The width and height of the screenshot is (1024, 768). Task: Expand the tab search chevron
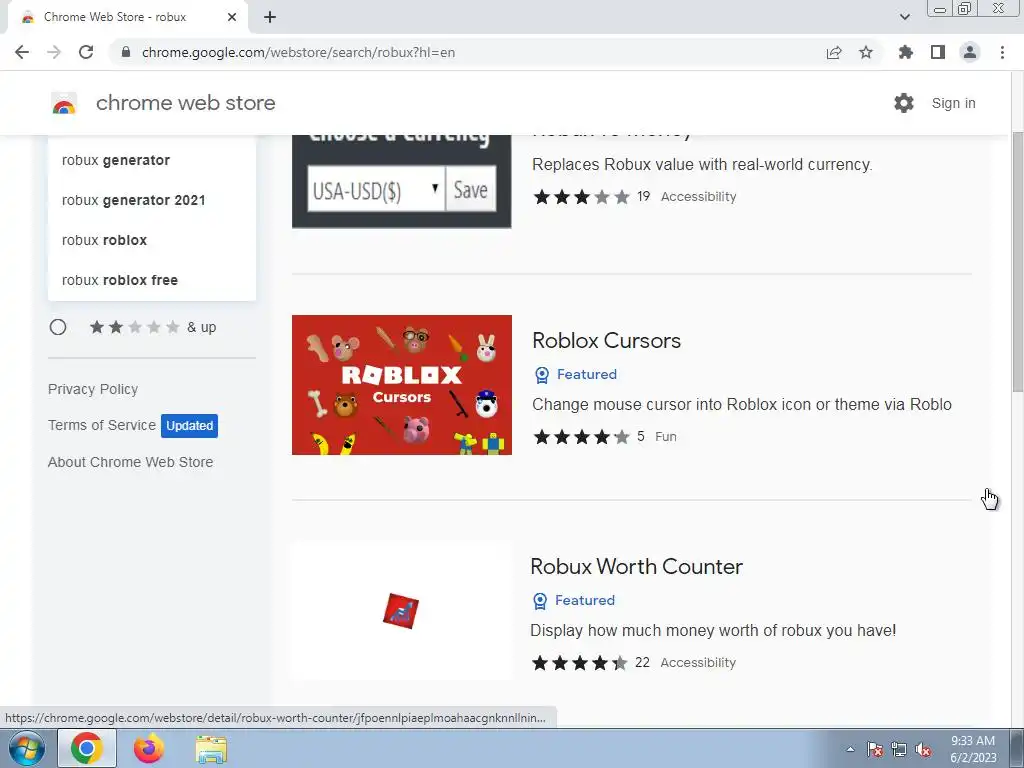[904, 17]
